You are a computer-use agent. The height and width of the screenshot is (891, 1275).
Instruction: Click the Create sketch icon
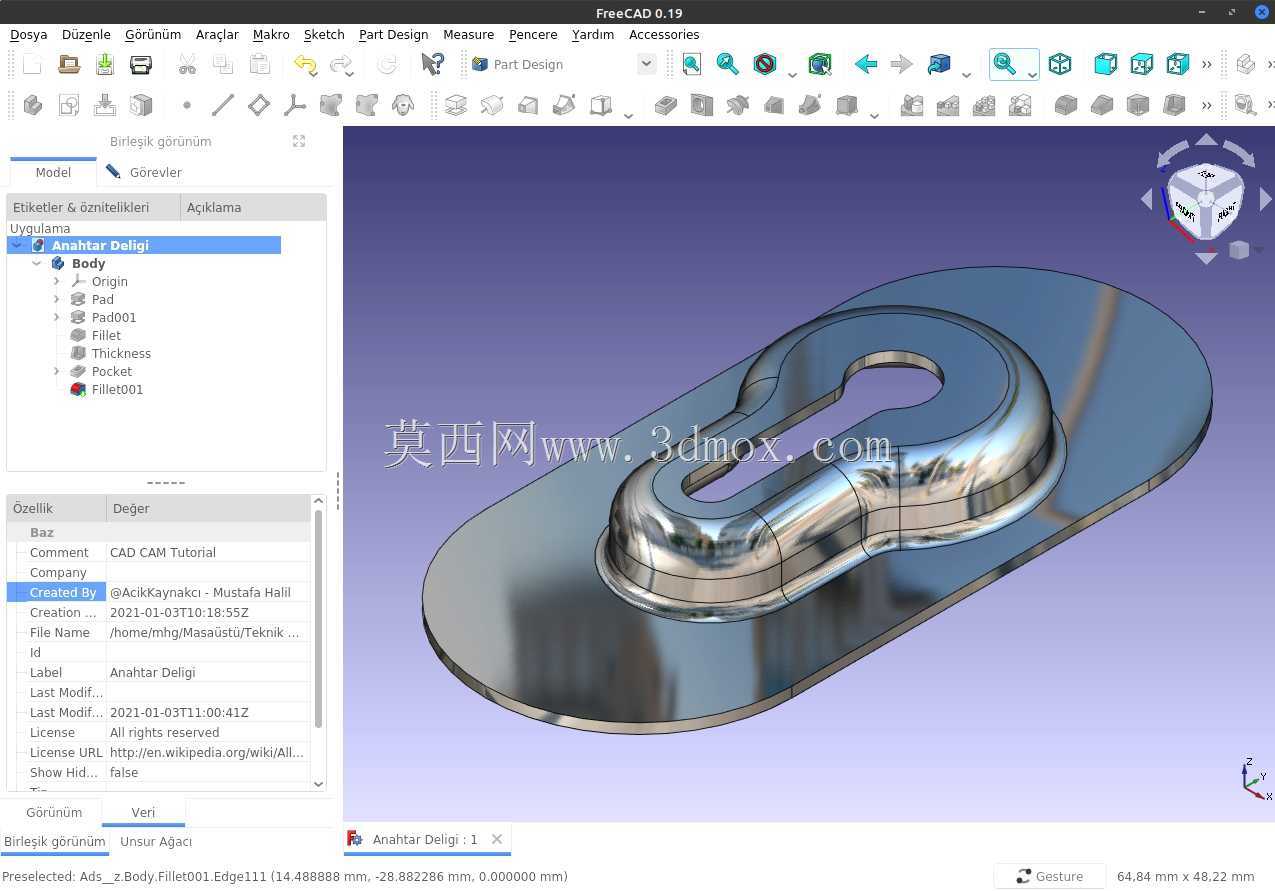(x=69, y=105)
